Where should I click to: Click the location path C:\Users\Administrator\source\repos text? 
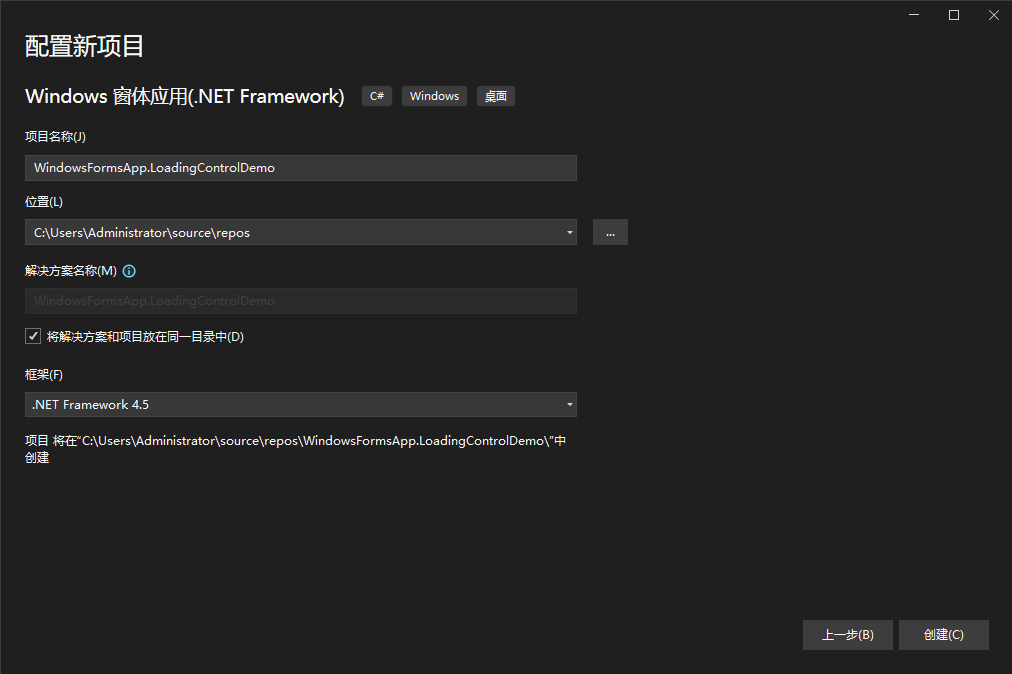pyautogui.click(x=142, y=232)
